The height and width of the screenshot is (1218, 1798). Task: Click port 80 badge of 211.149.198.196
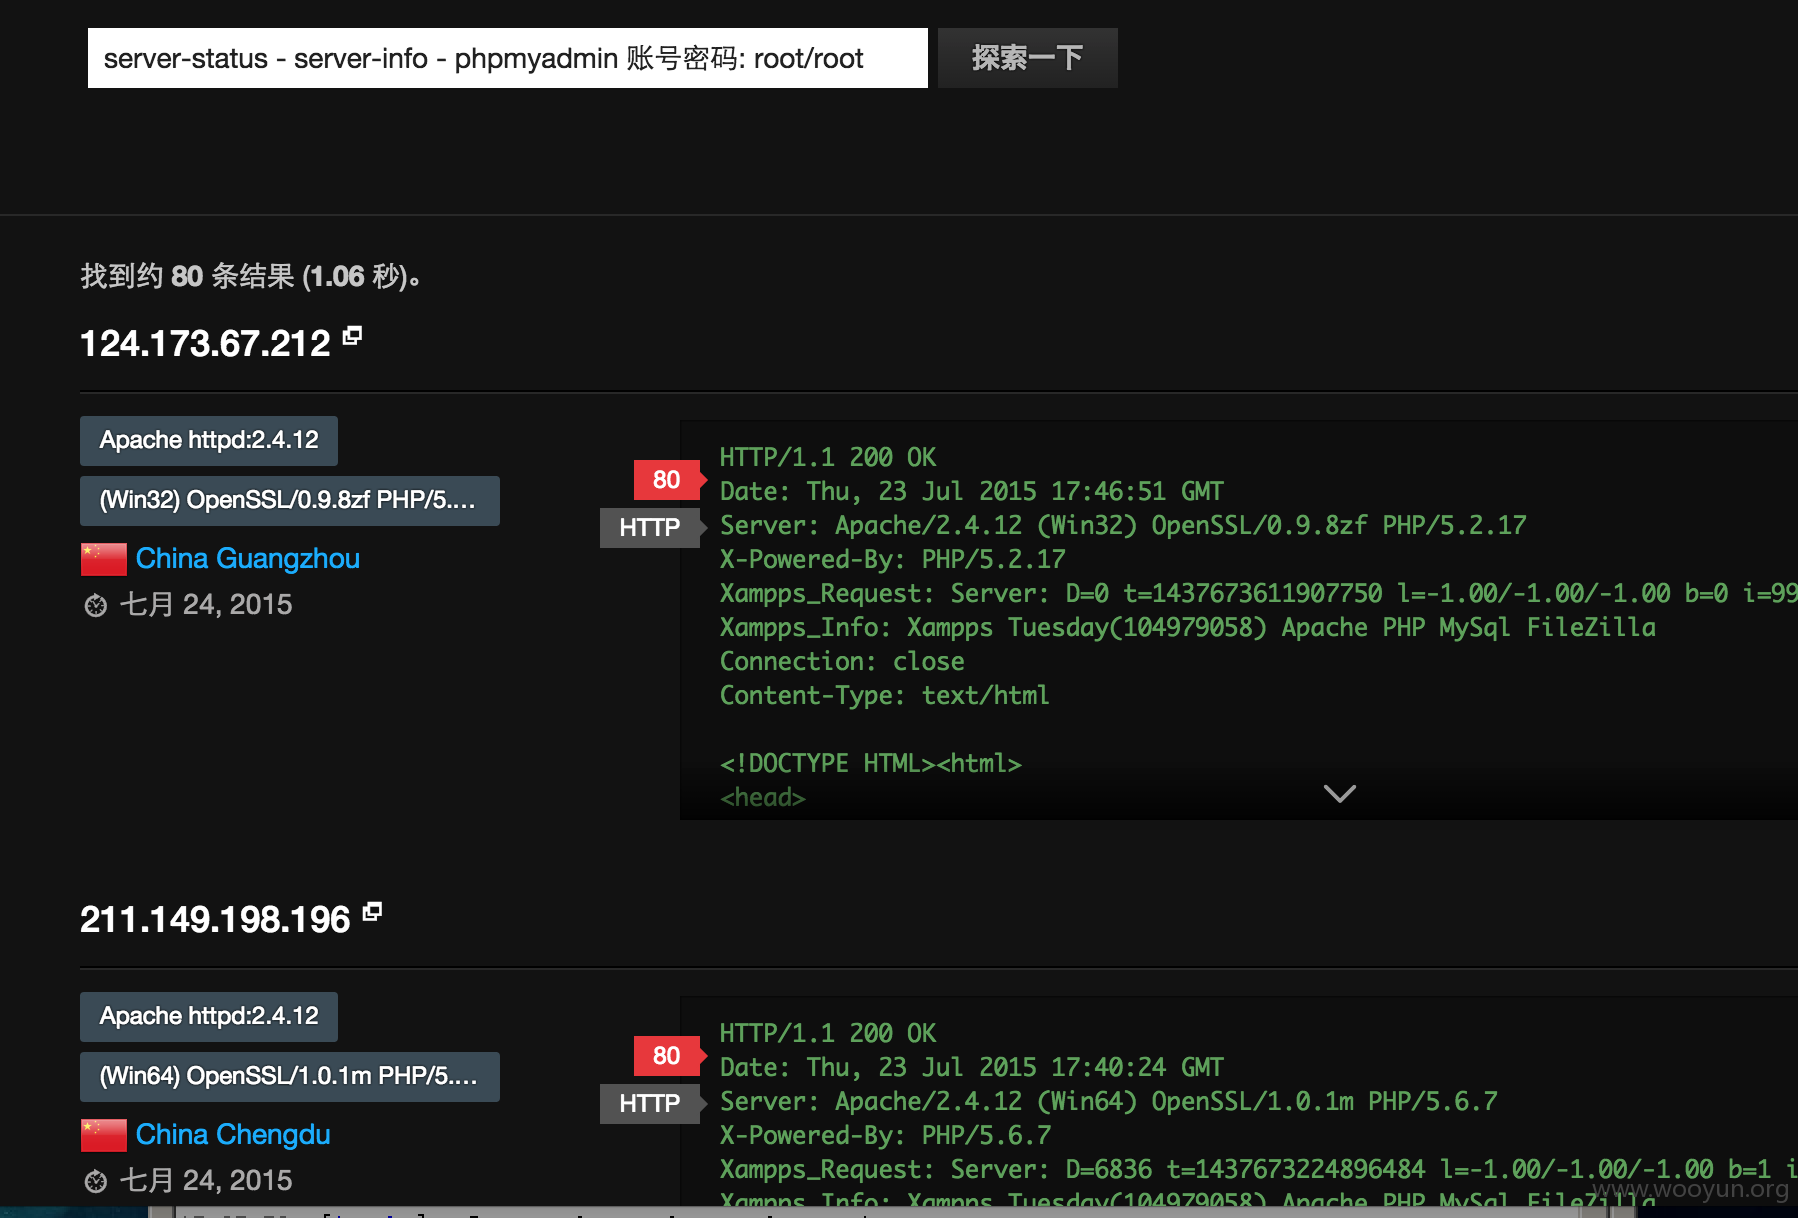(667, 1056)
